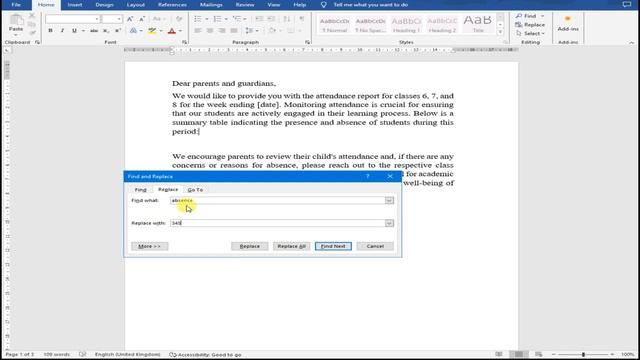Viewport: 640px width, 360px height.
Task: Apply subscript formatting
Action: 106,31
